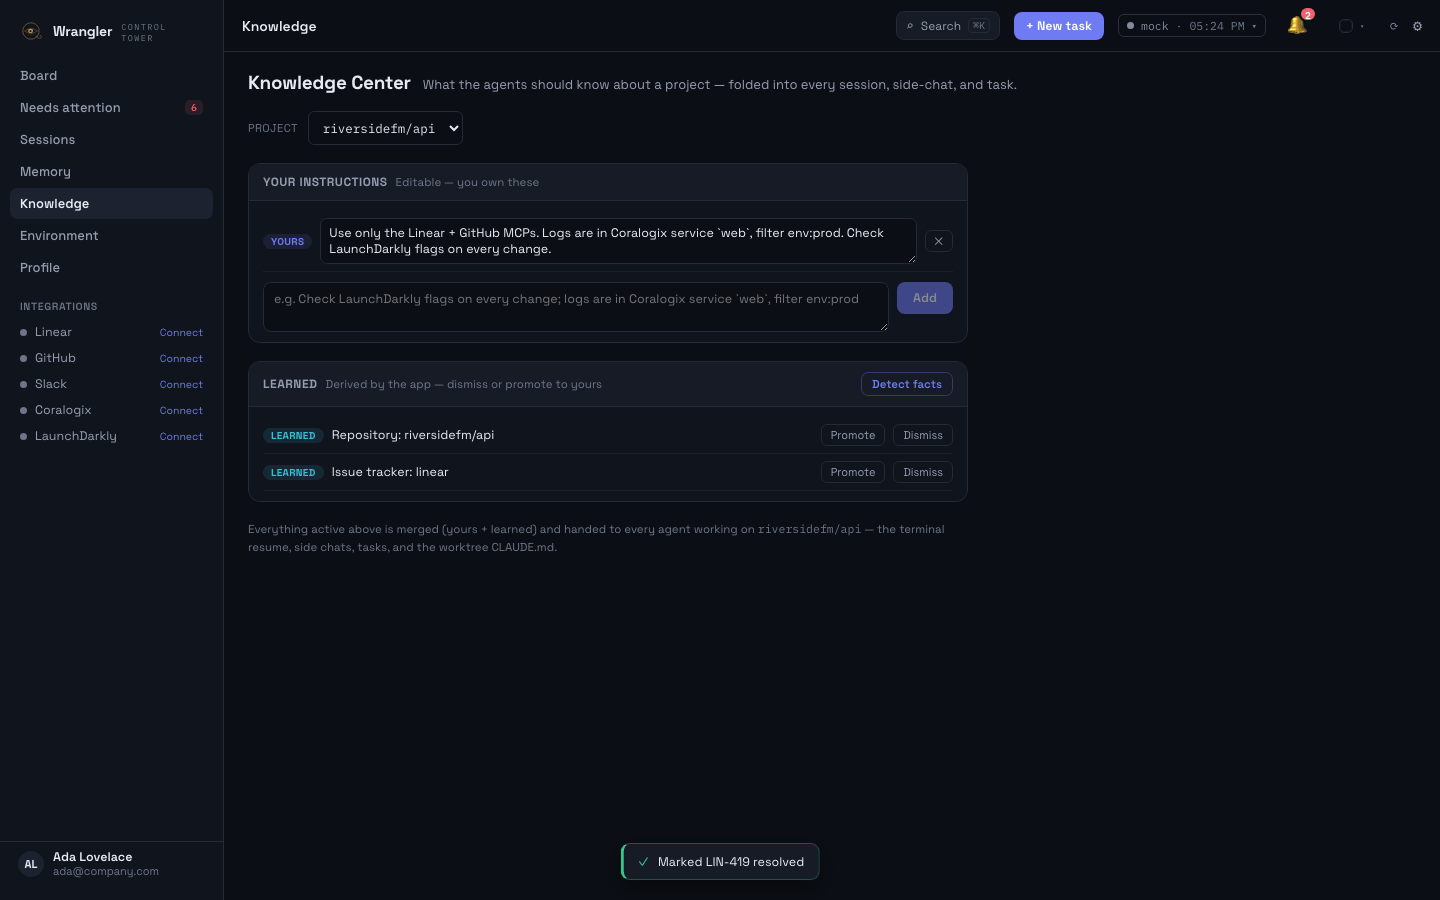Click LEARNED tag beside Issue tracker row
This screenshot has height=900, width=1440.
pos(293,473)
